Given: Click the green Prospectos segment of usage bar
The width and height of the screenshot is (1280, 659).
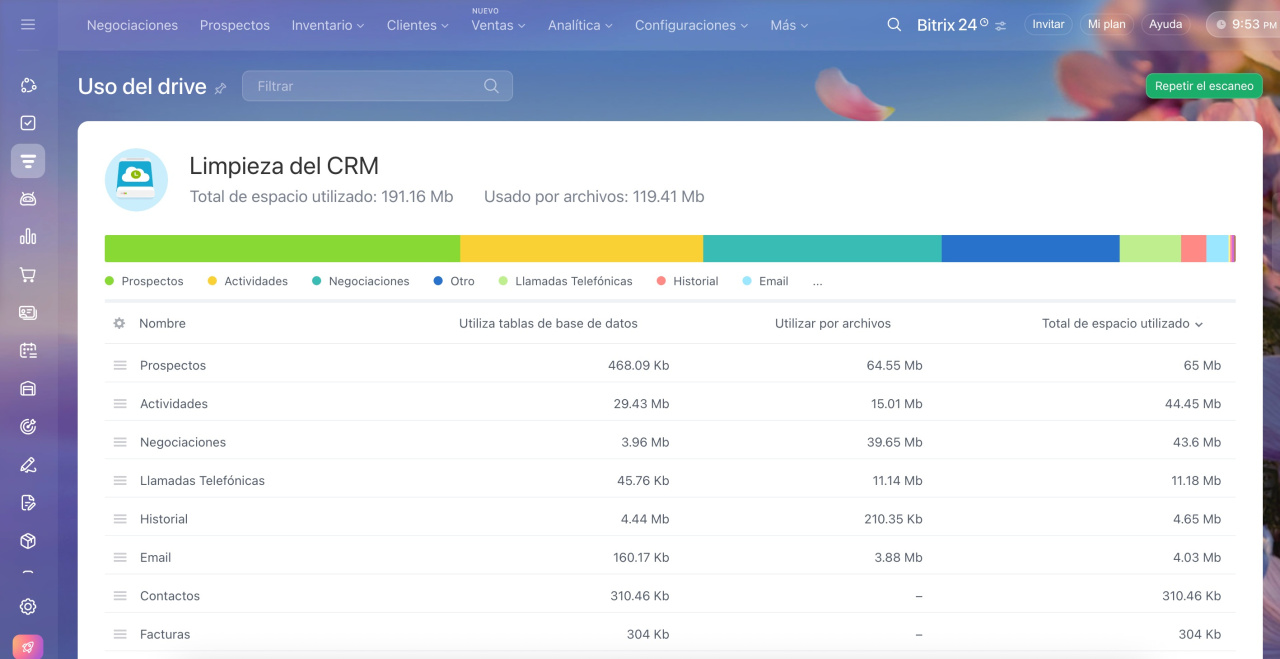Looking at the screenshot, I should coord(282,249).
